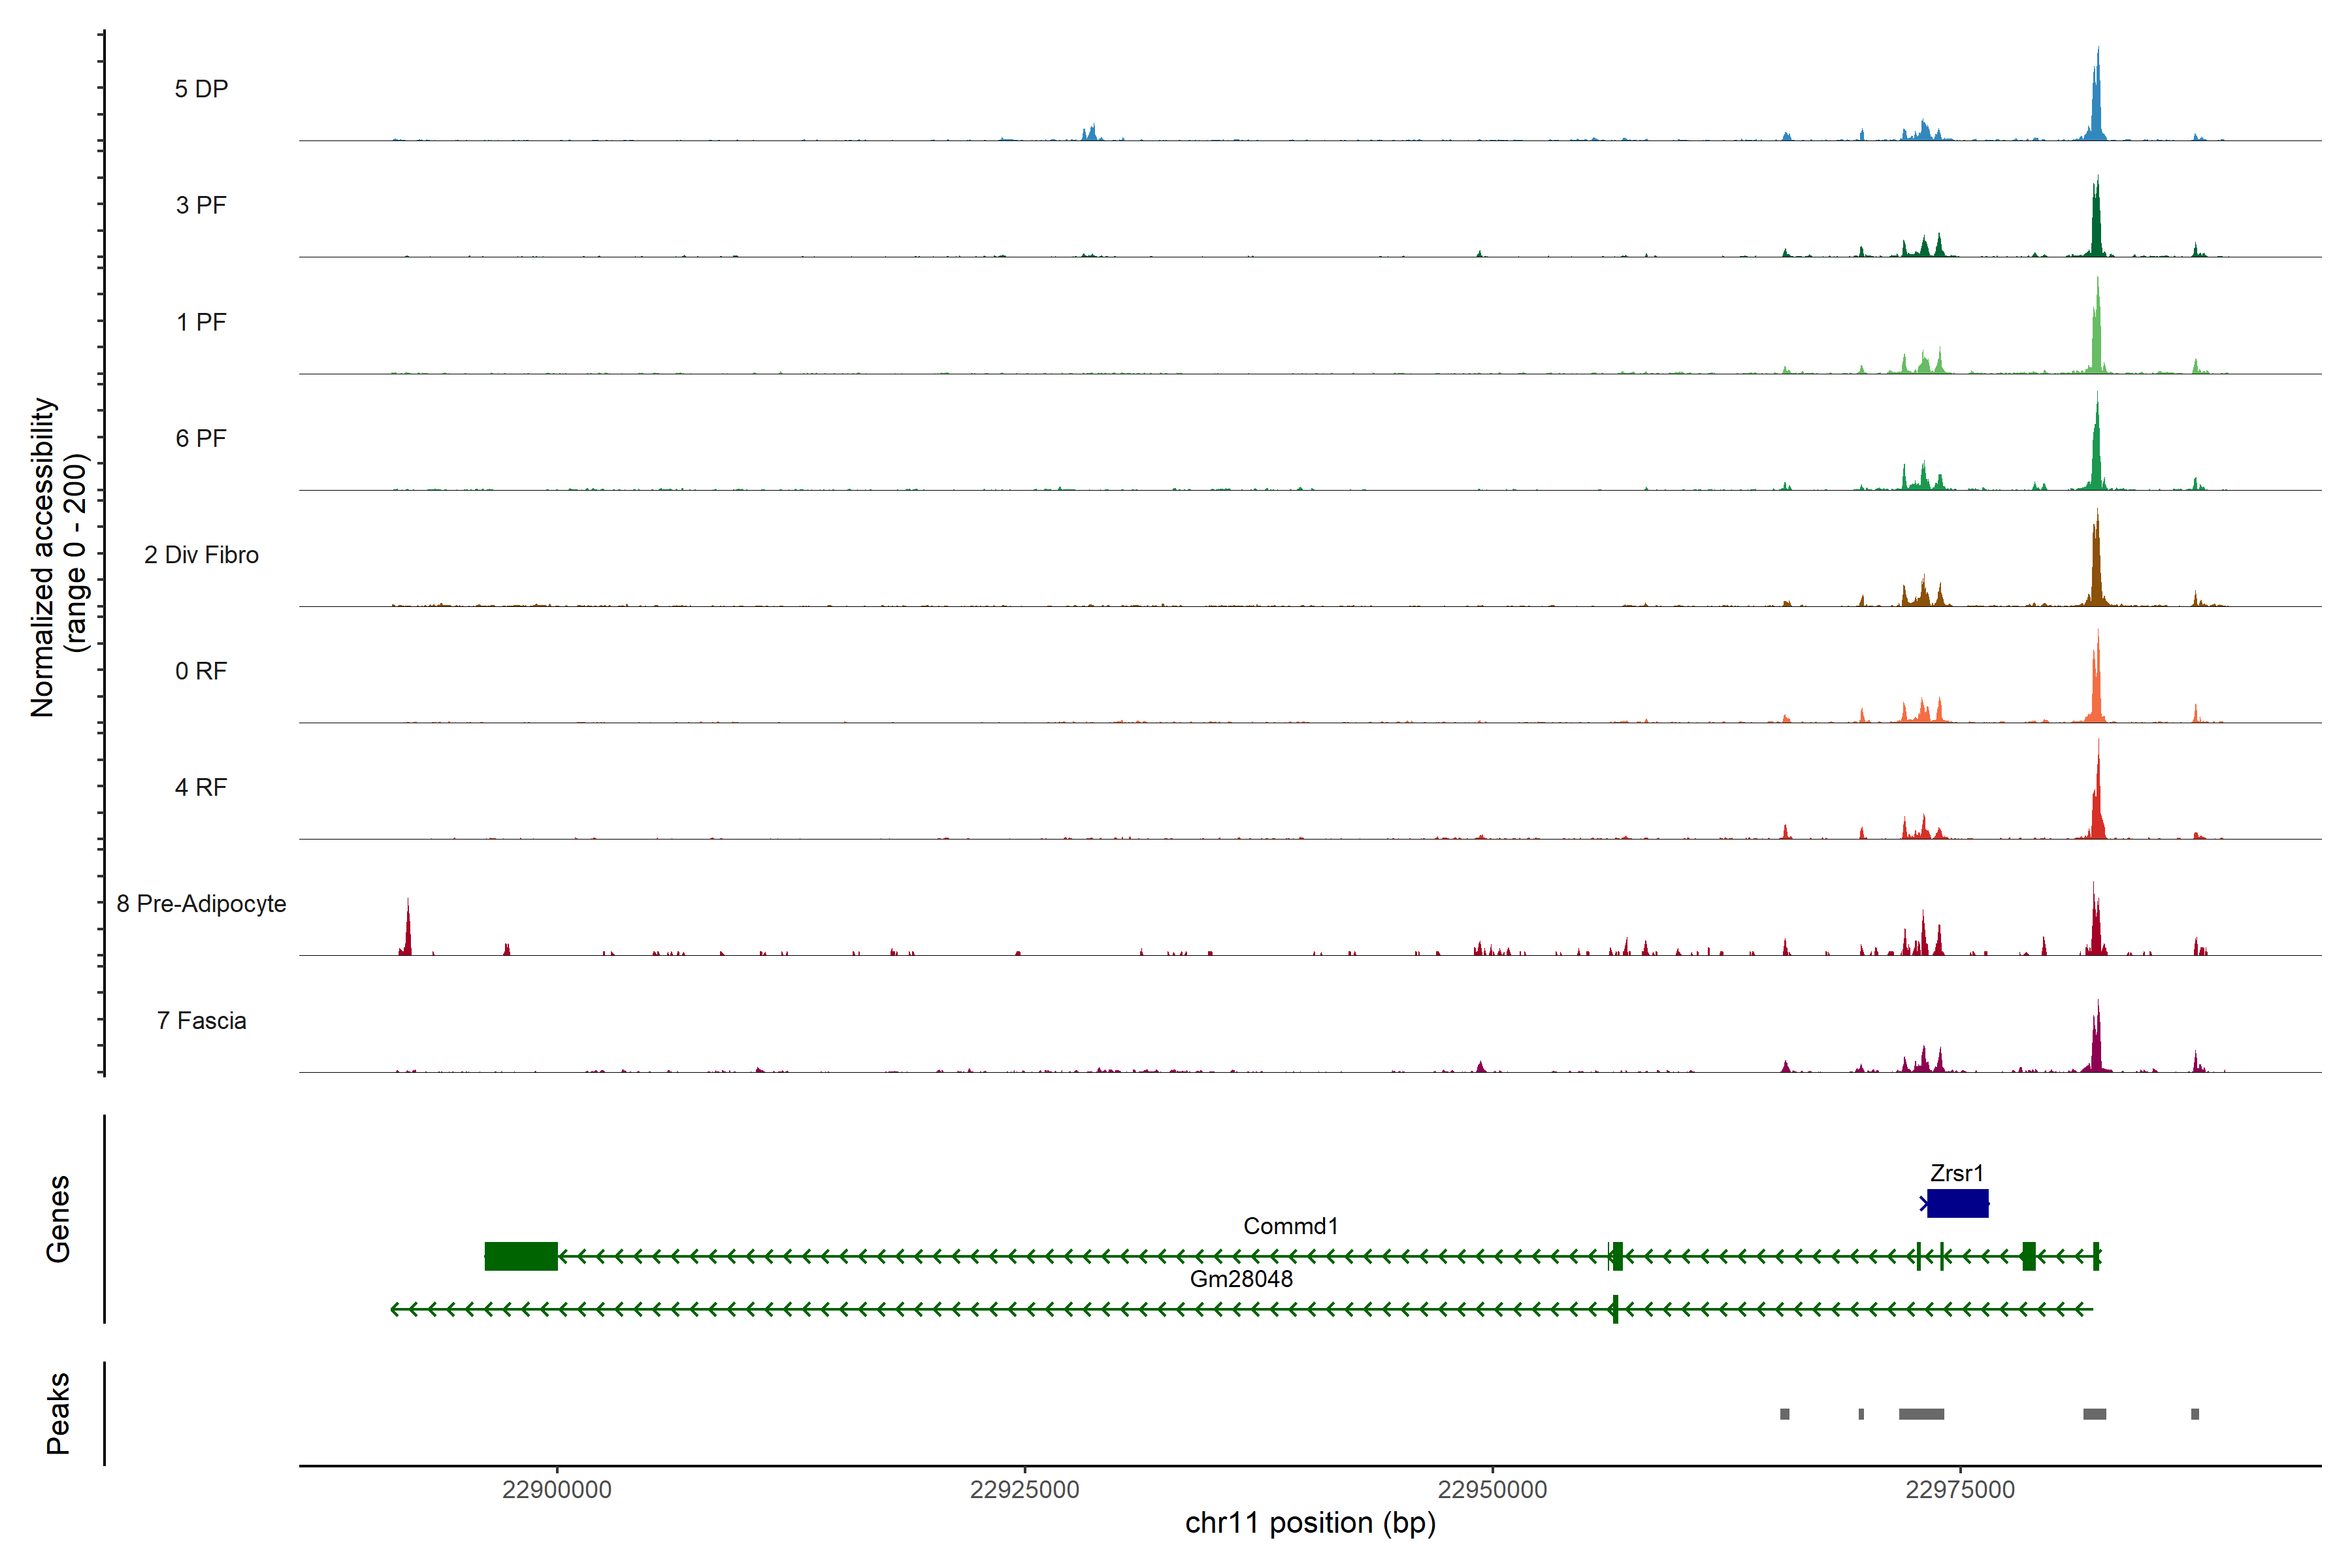Click the Zrsr1 blue gene box
The image size is (2352, 1568).
[x=1957, y=1203]
